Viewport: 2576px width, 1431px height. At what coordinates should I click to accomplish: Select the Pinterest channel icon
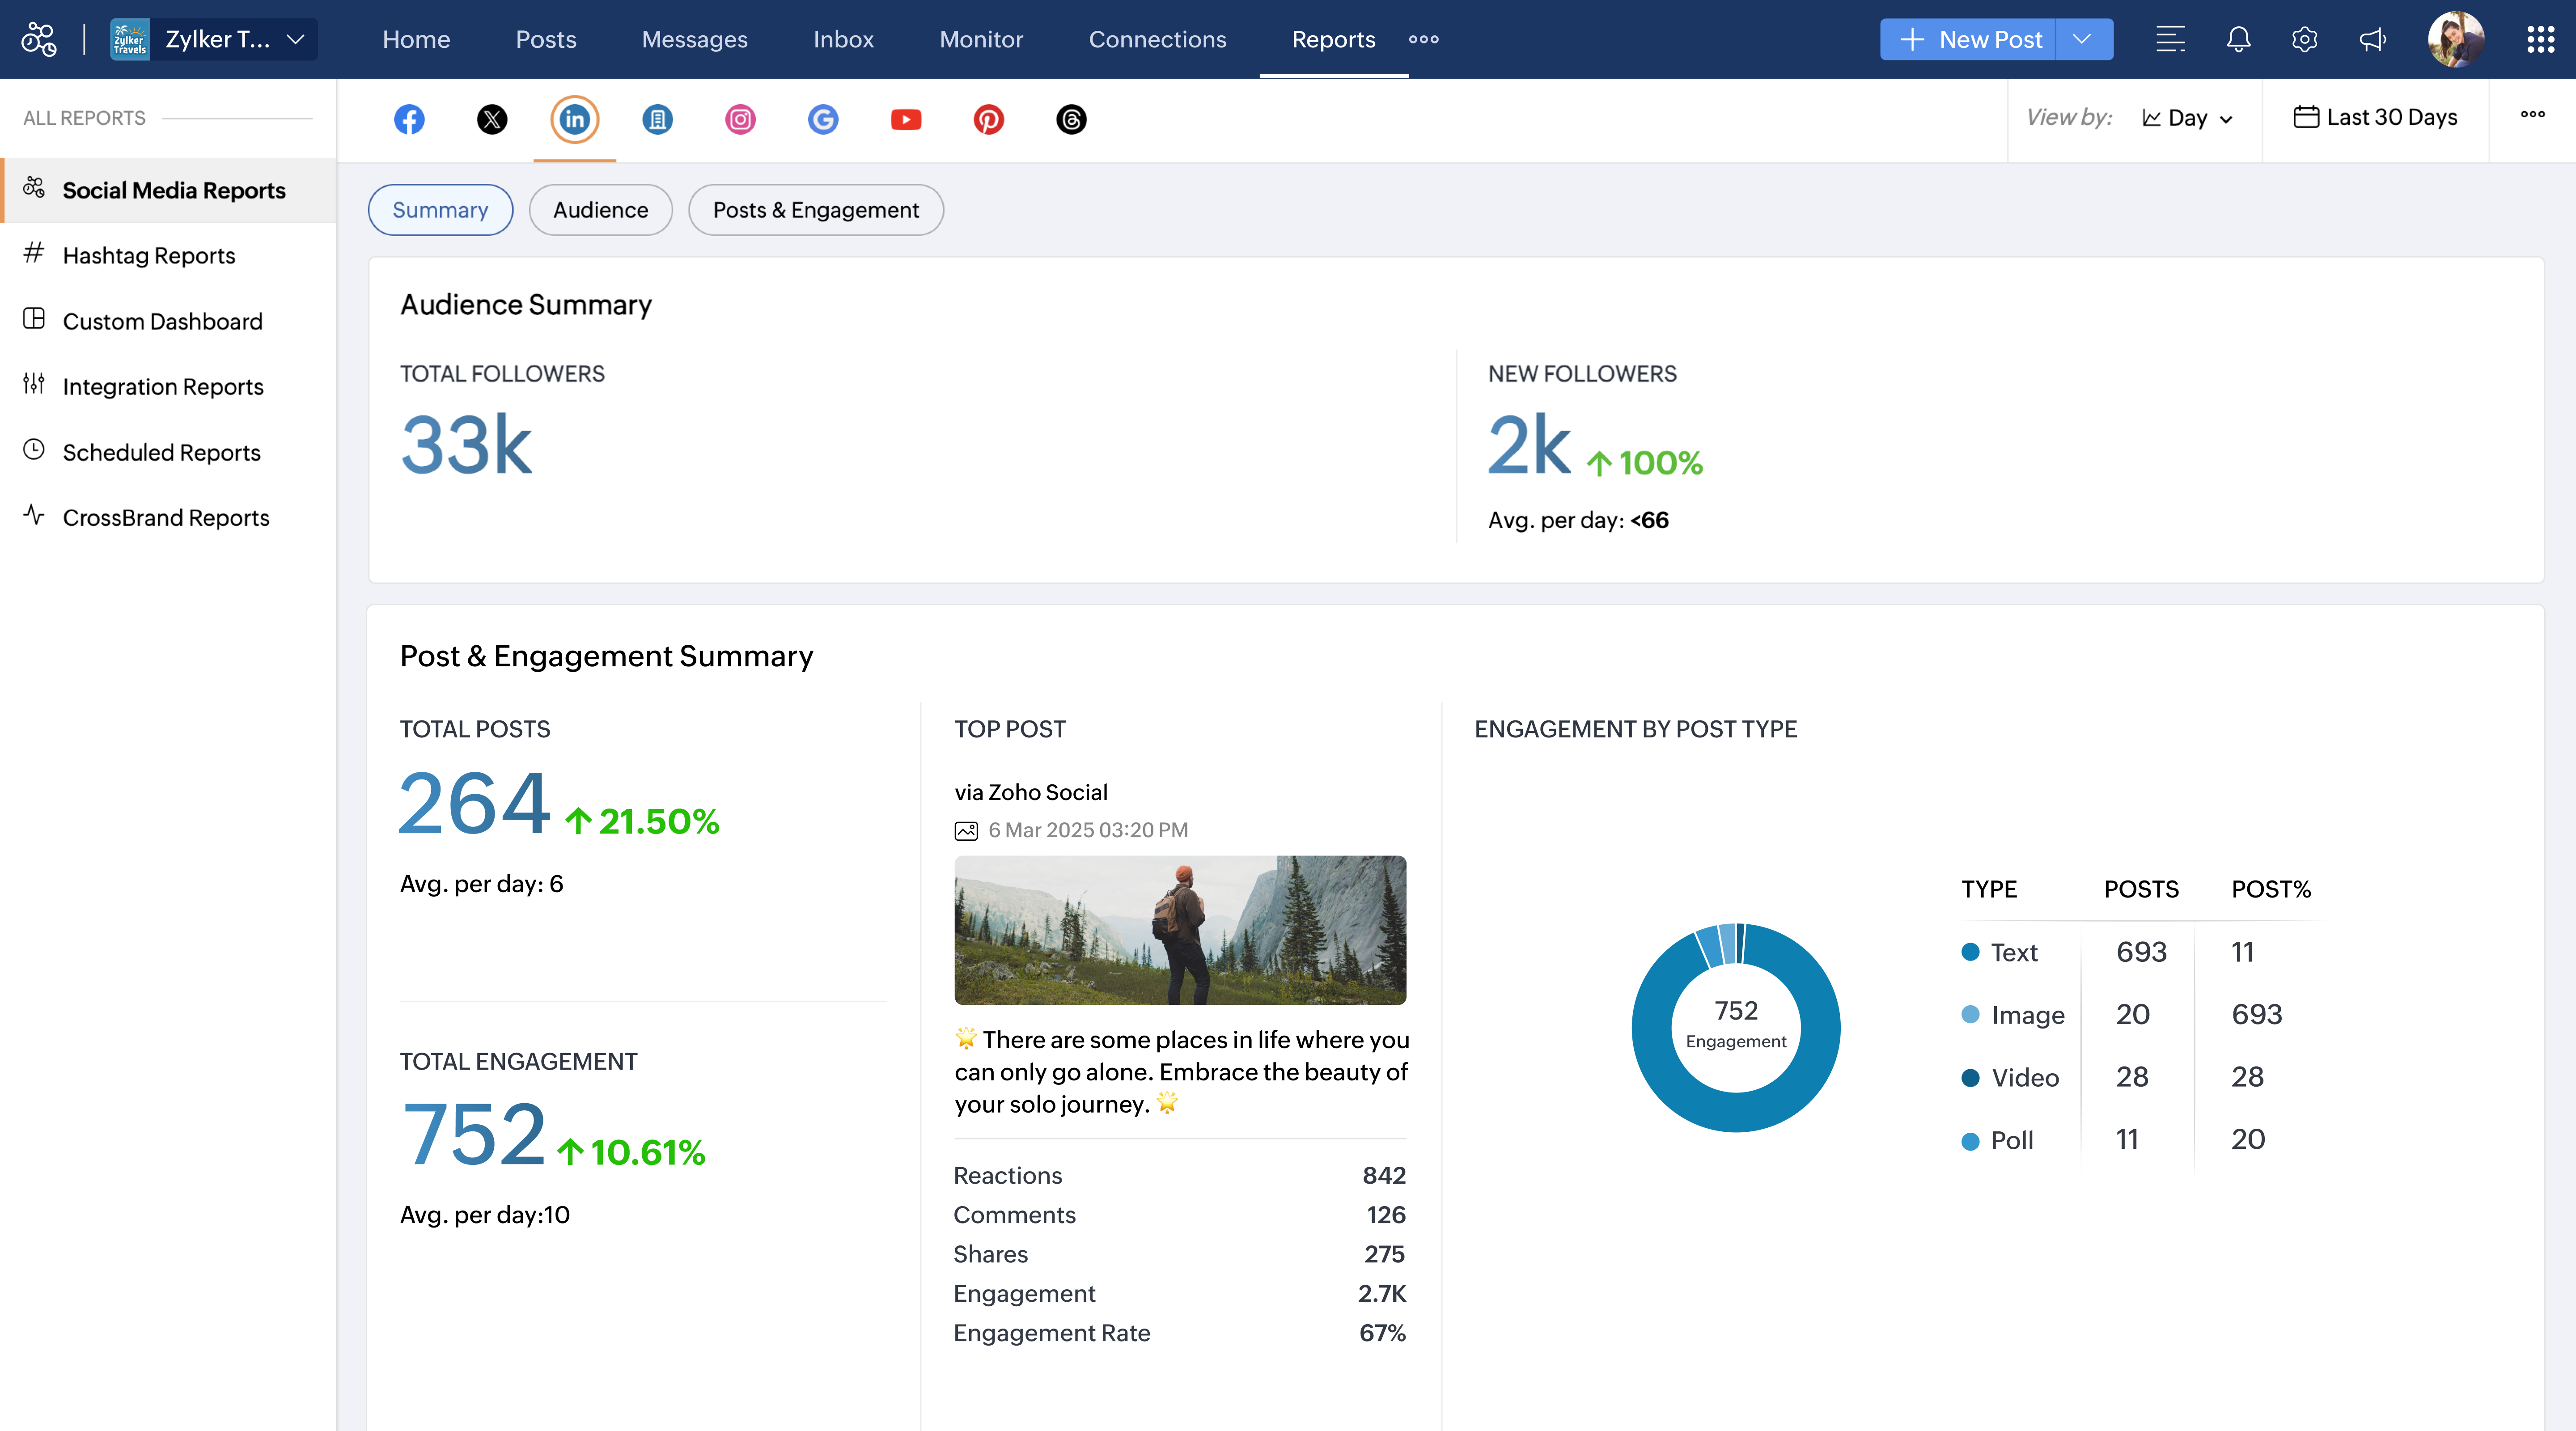[x=988, y=119]
